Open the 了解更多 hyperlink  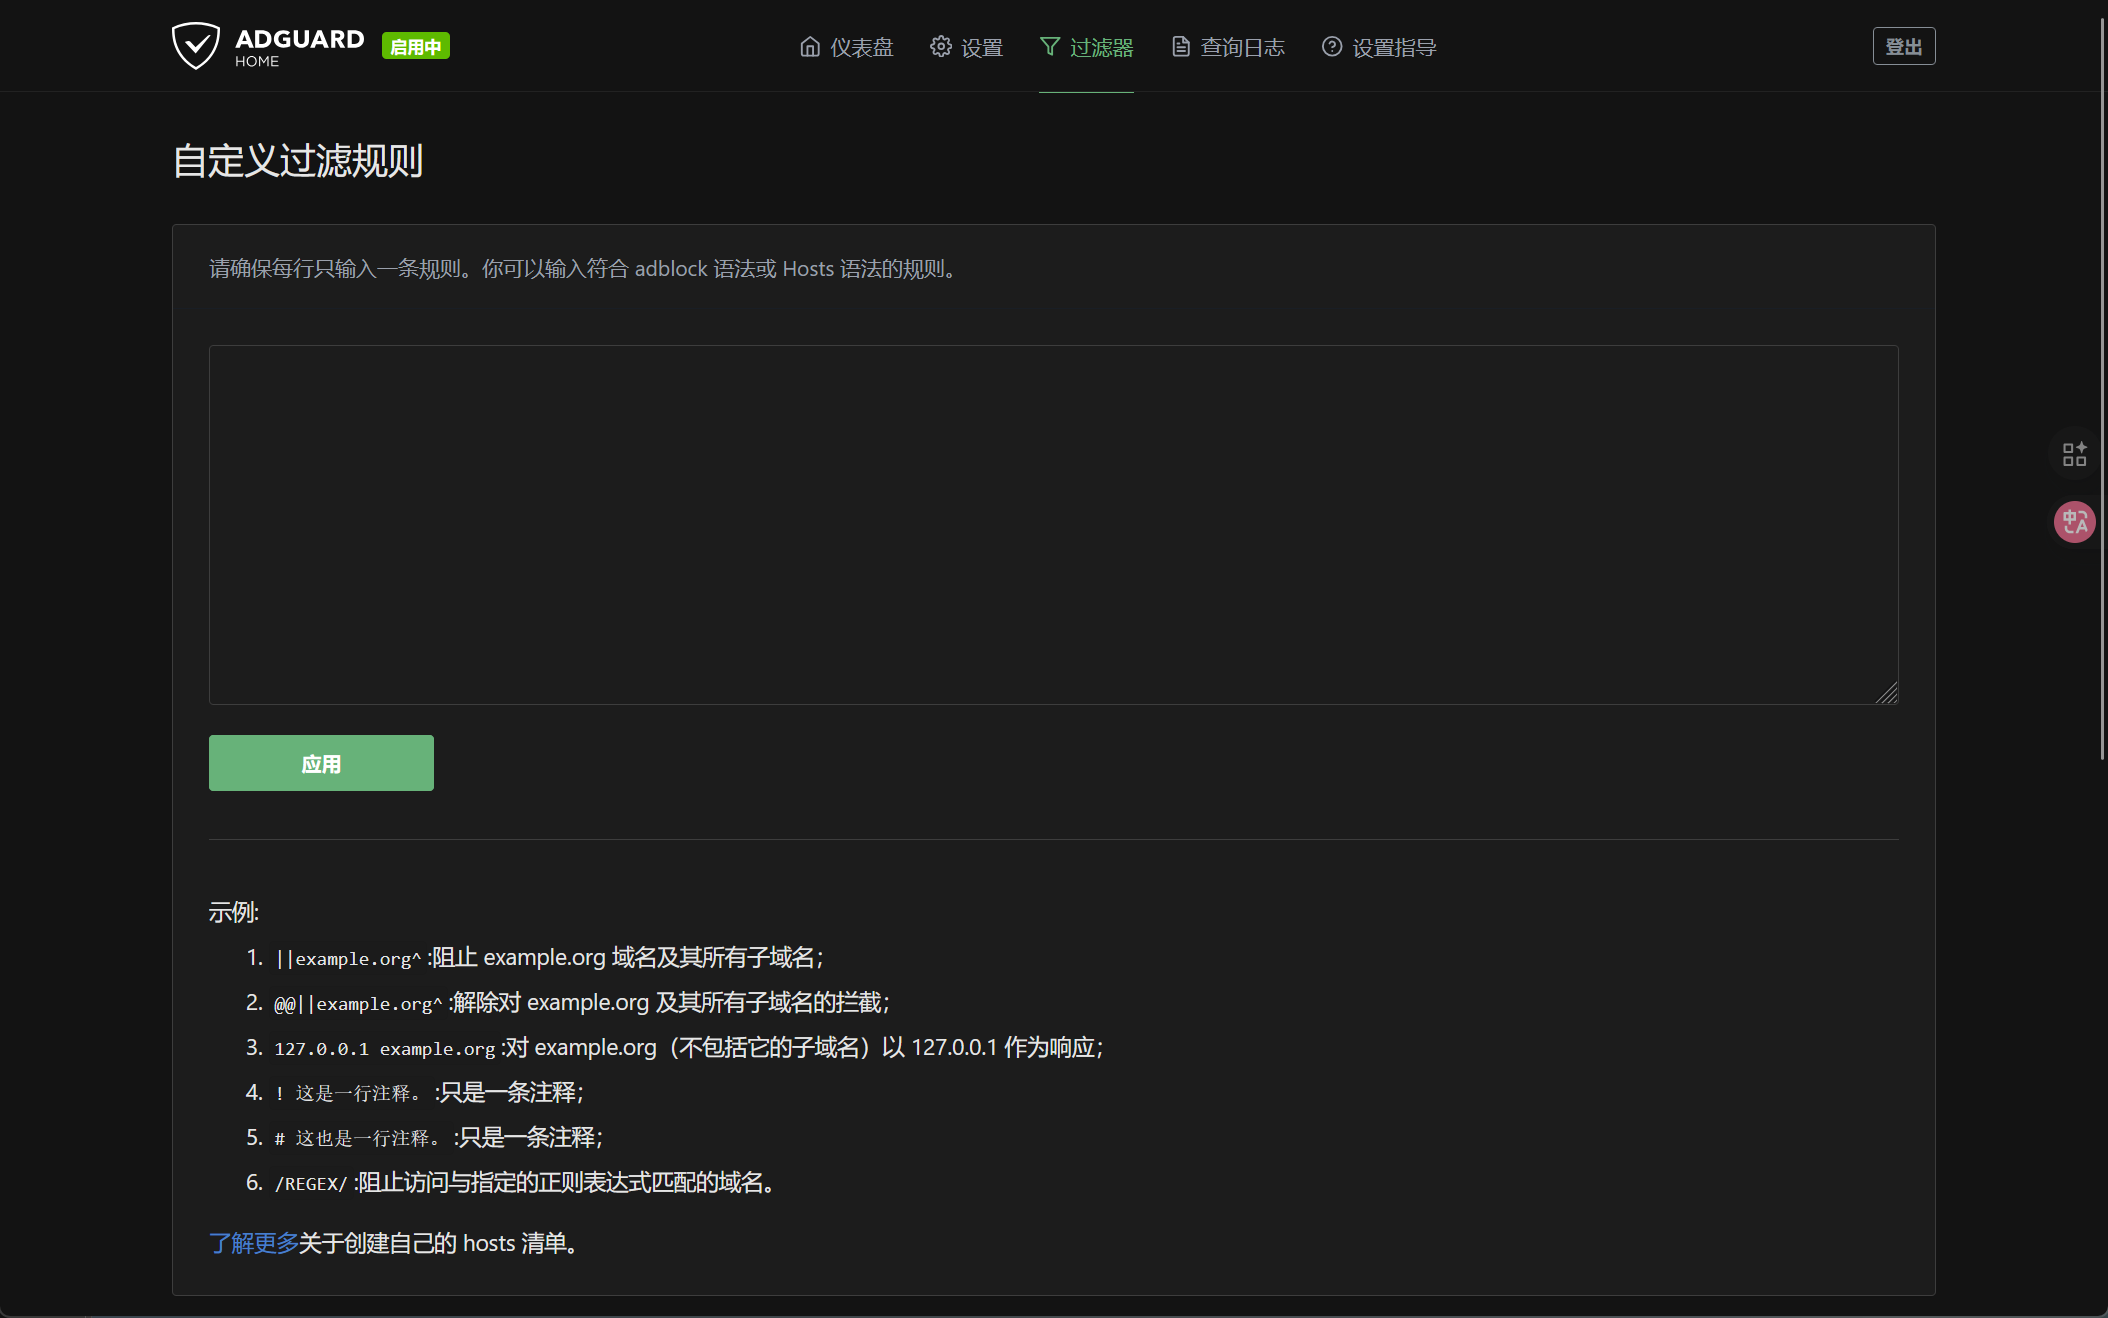pos(252,1243)
